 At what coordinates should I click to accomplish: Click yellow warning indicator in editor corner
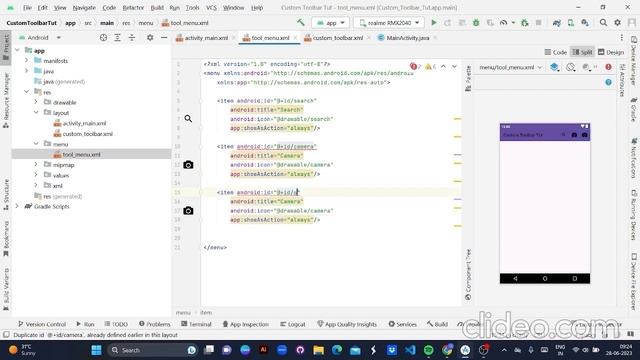click(430, 67)
